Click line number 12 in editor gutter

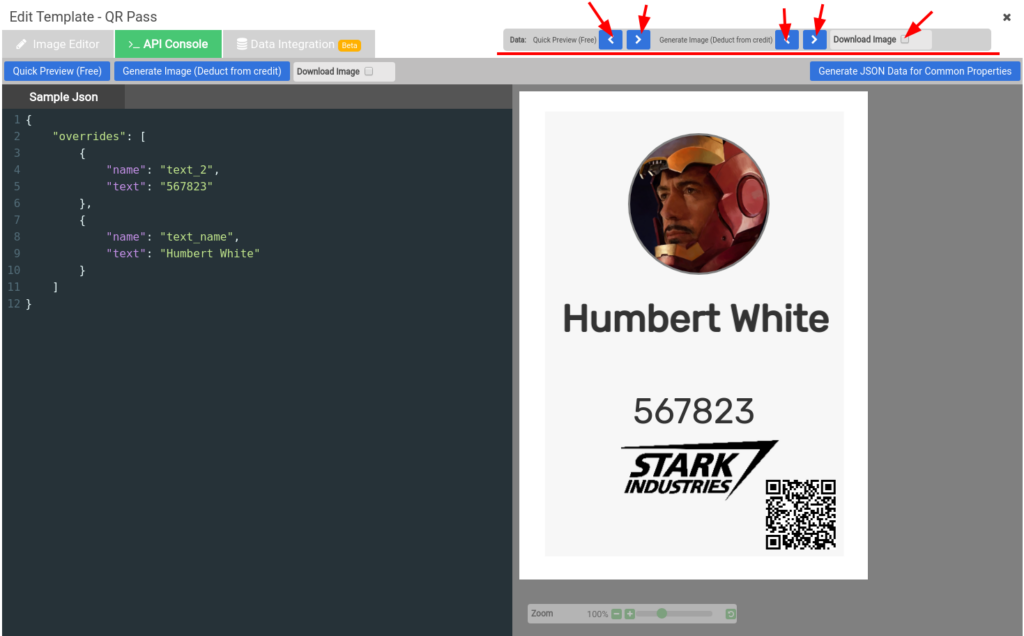coord(14,304)
